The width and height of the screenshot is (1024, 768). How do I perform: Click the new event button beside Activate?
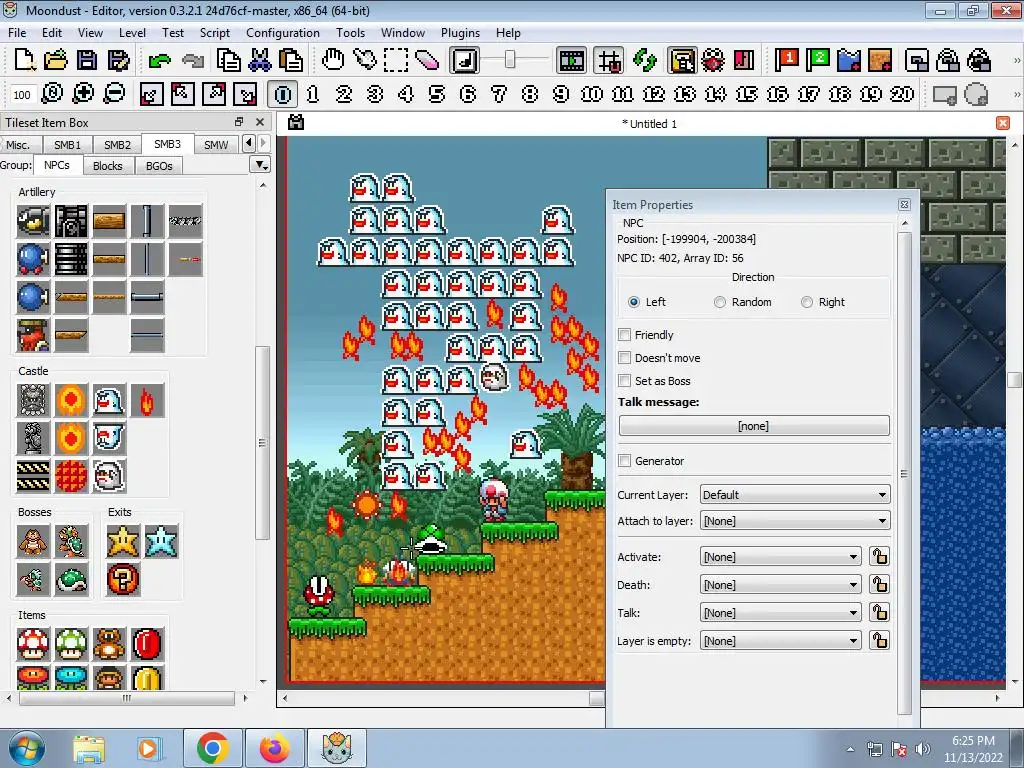[x=879, y=556]
